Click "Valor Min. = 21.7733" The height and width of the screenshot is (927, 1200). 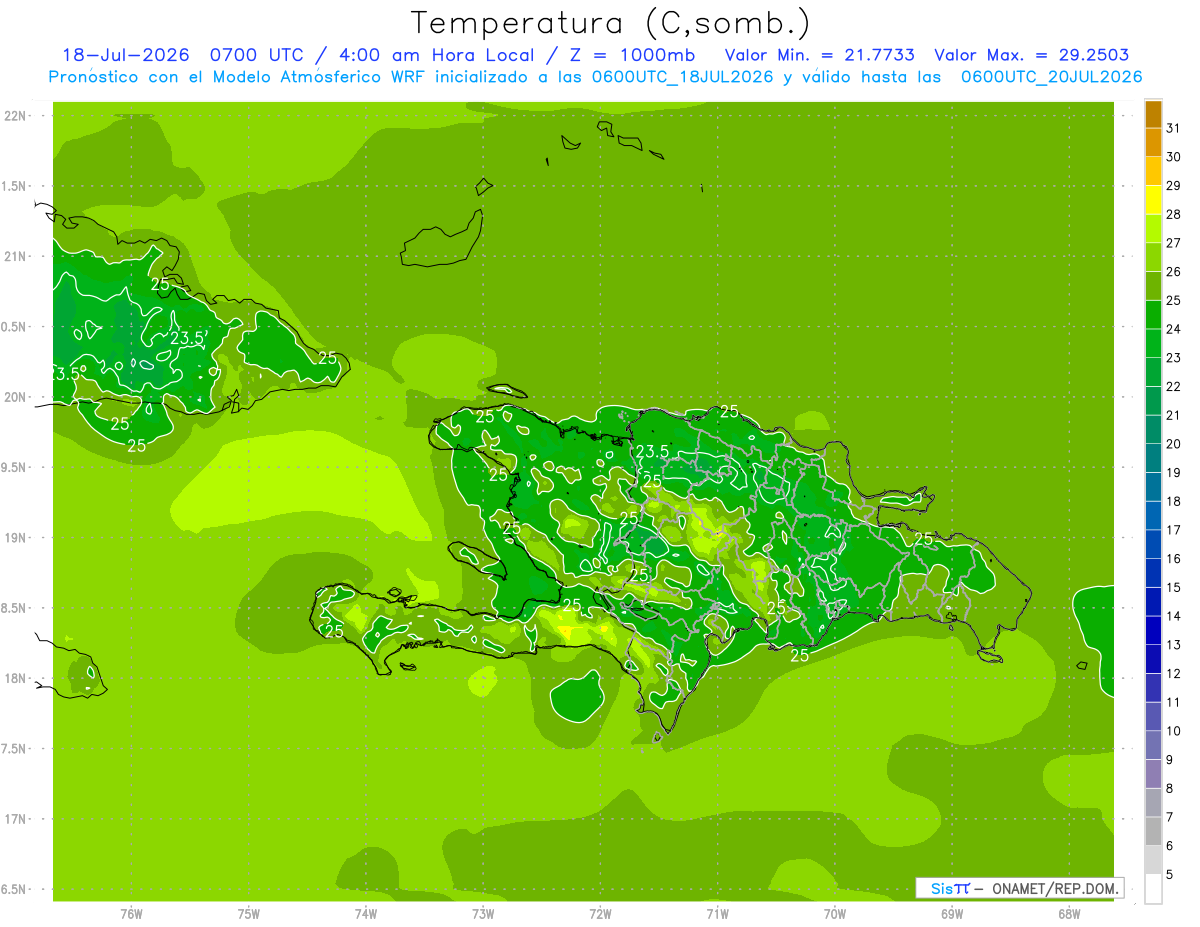[820, 55]
